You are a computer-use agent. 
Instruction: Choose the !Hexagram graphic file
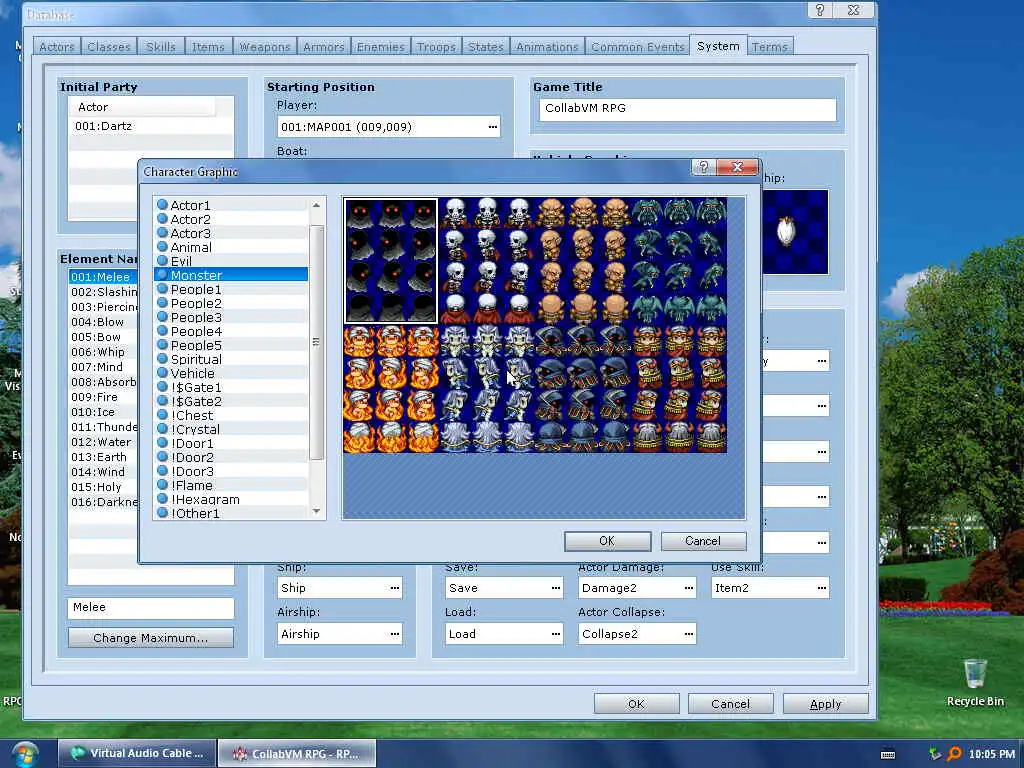(231, 500)
